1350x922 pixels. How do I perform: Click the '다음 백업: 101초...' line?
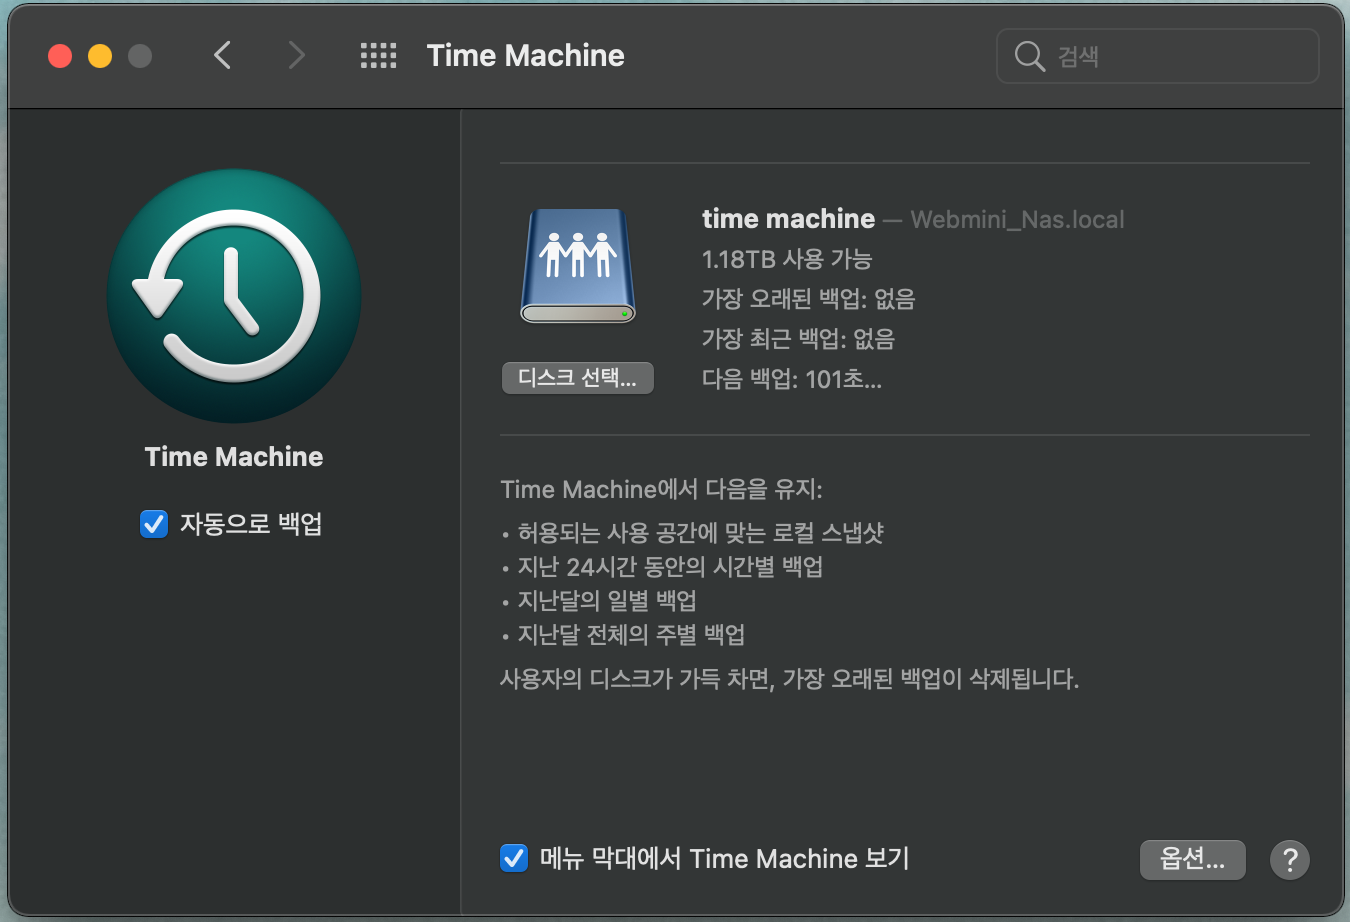click(x=792, y=379)
